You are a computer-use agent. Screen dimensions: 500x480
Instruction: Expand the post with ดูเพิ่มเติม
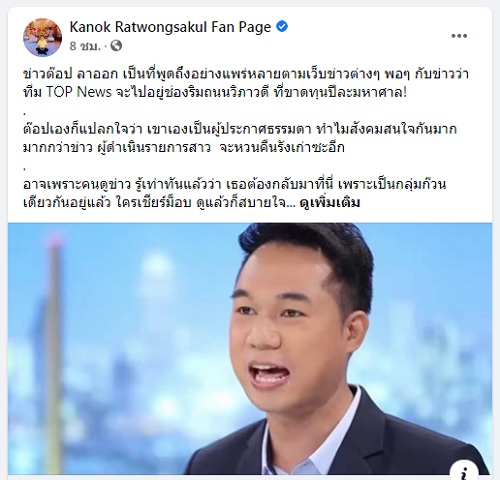(330, 202)
